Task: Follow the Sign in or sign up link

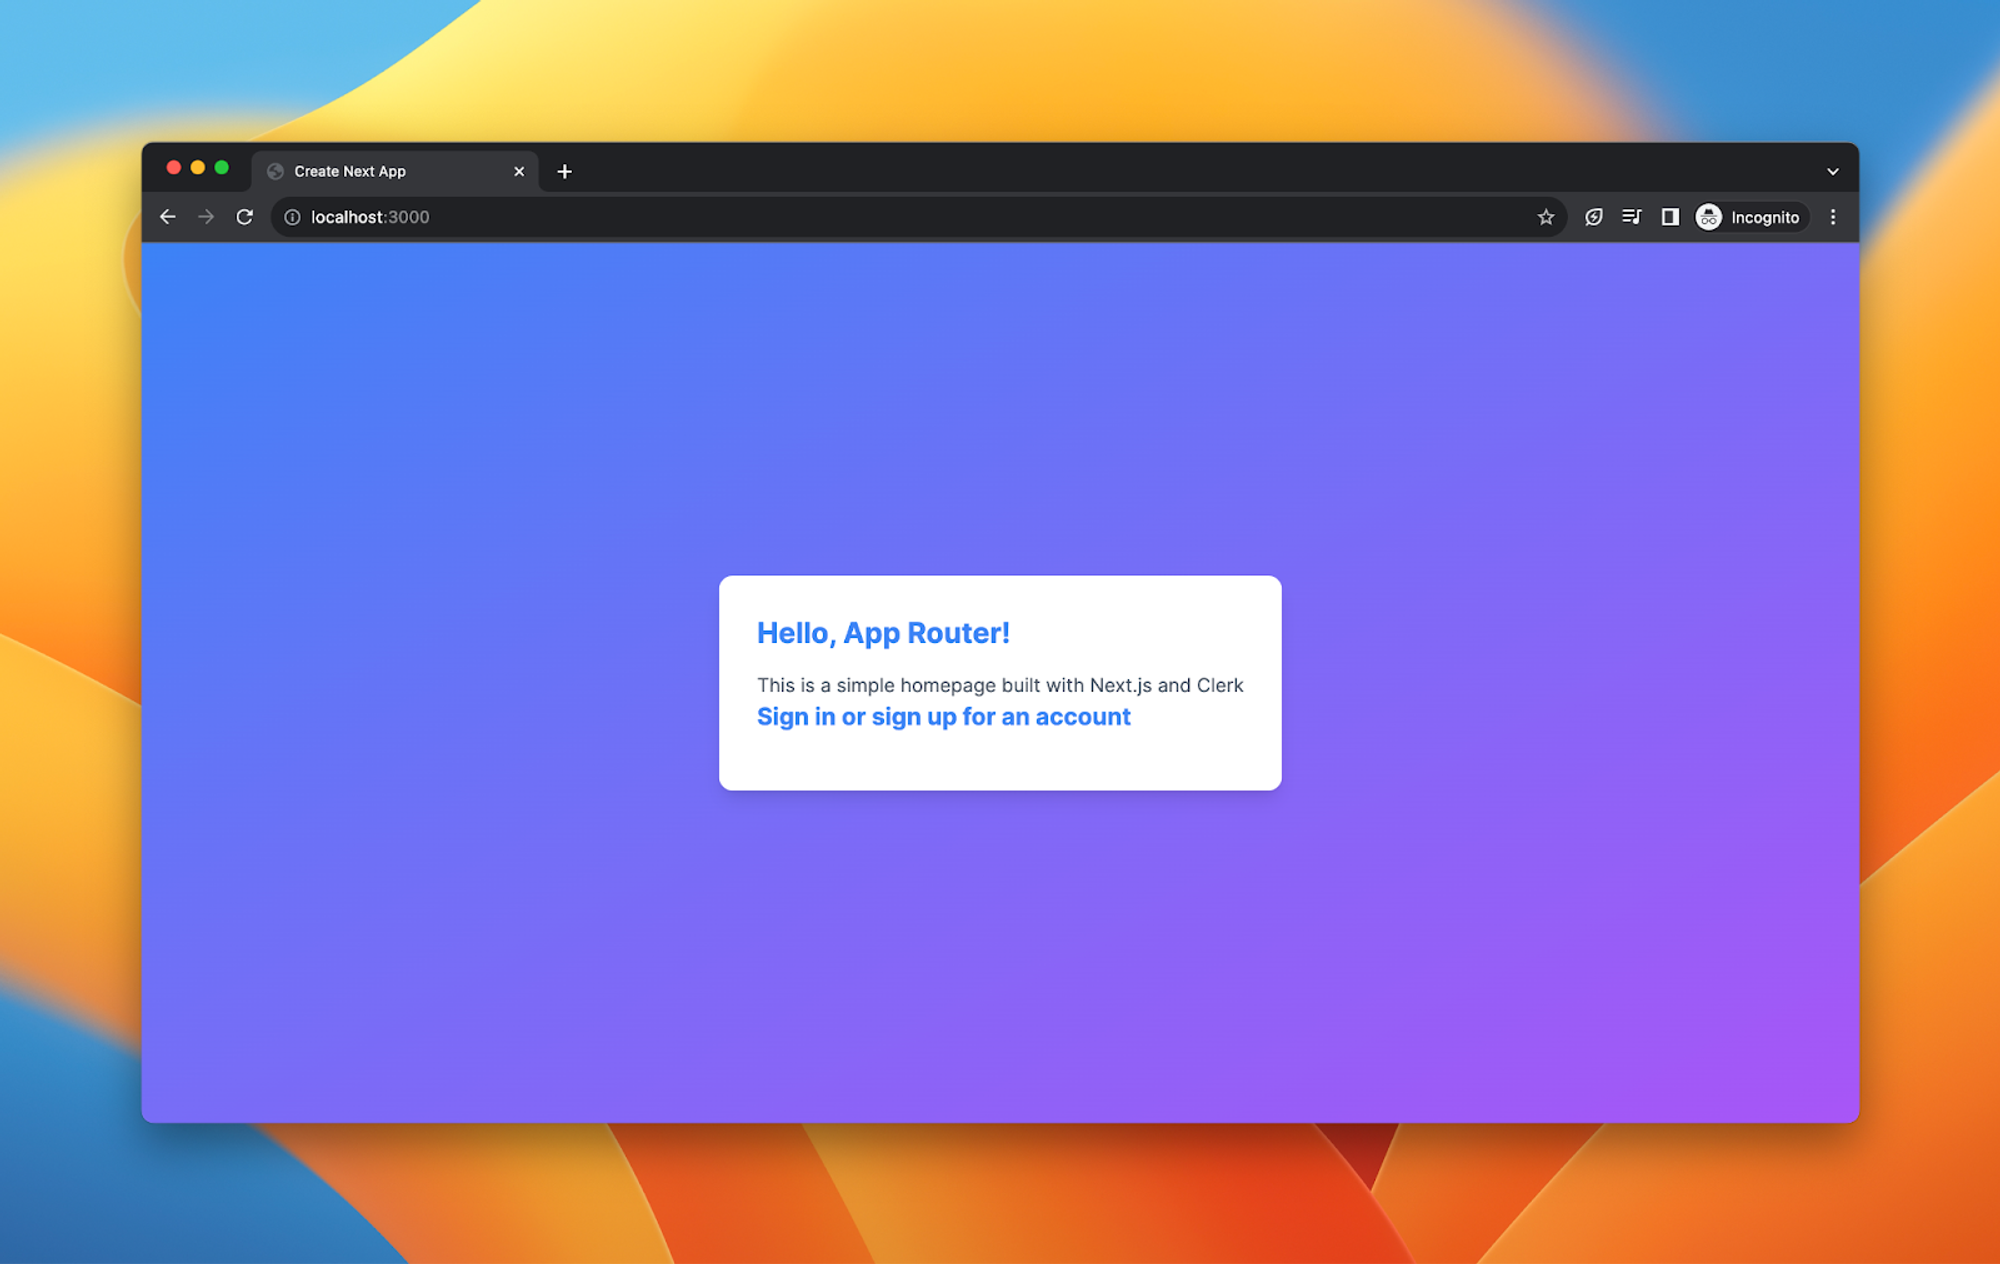Action: [944, 717]
